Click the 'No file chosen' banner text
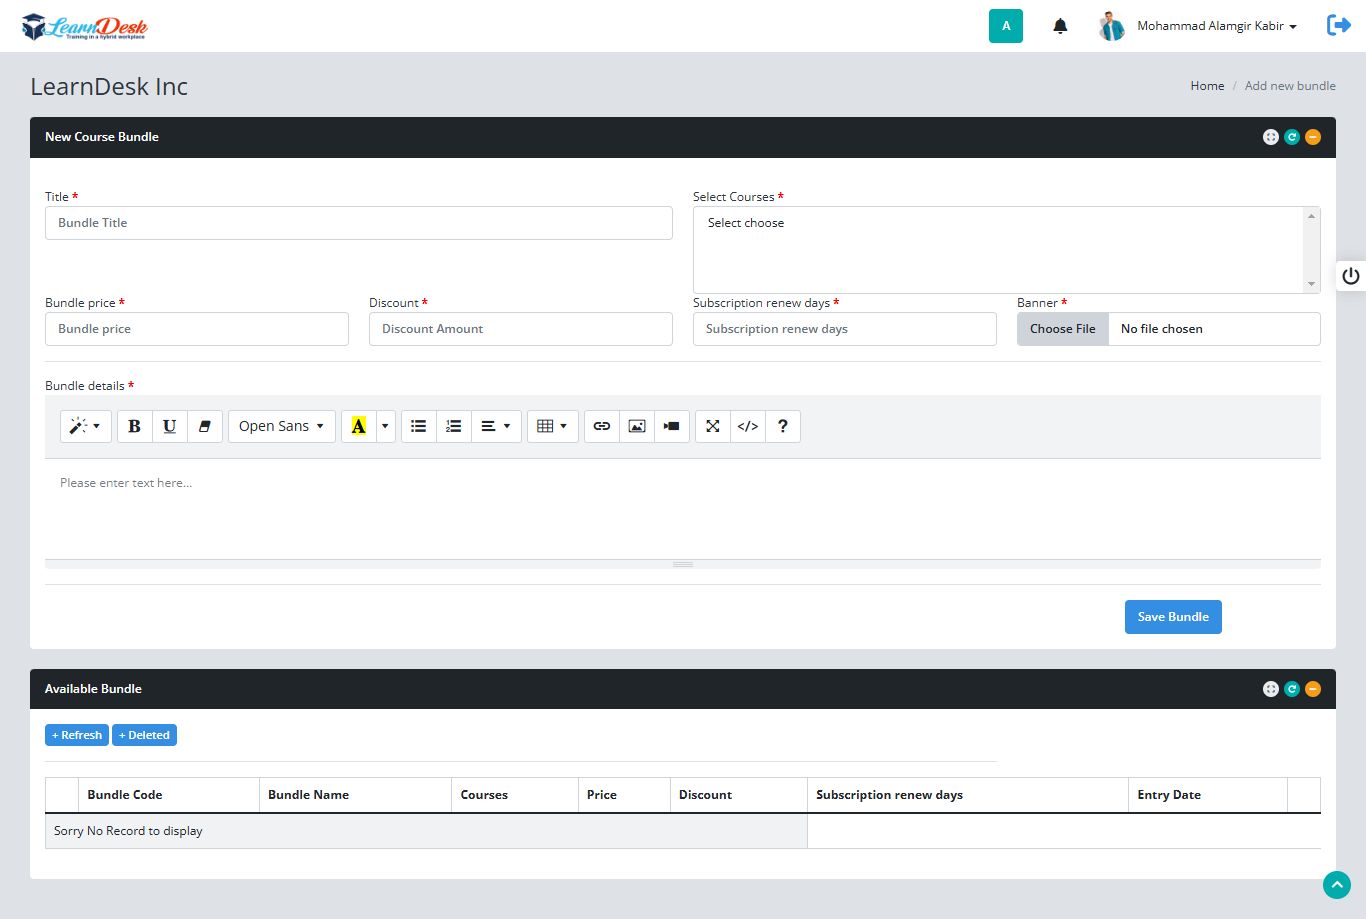Screen dimensions: 1366x919 point(1162,329)
